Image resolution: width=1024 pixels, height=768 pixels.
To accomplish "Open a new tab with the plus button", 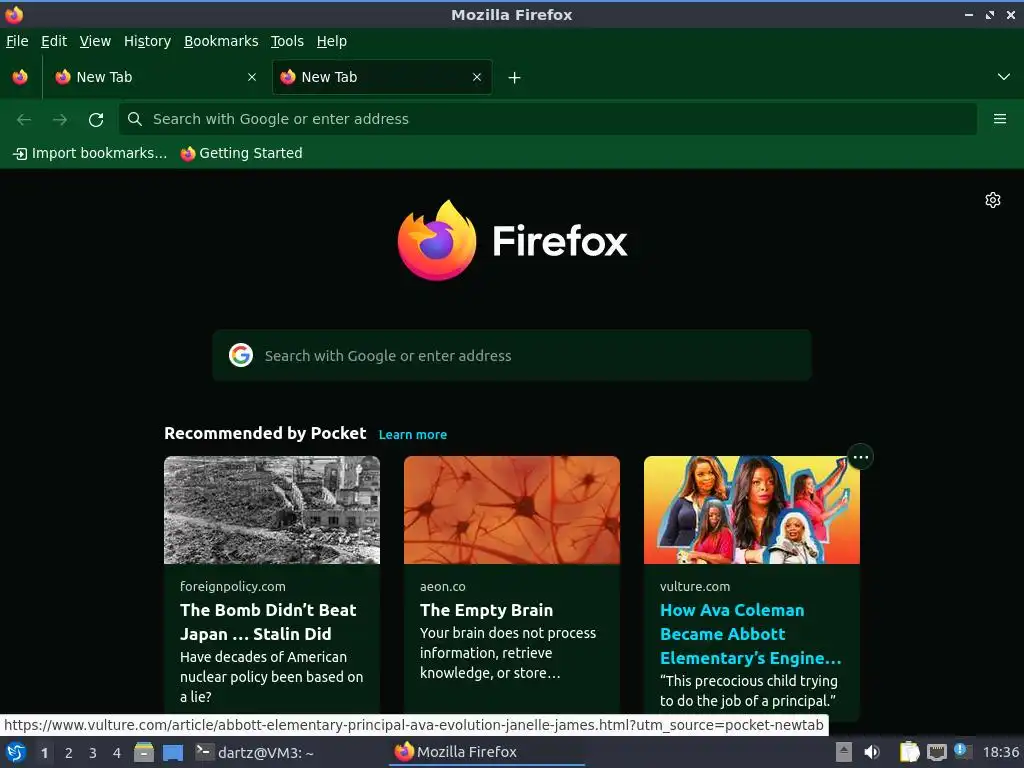I will (515, 78).
